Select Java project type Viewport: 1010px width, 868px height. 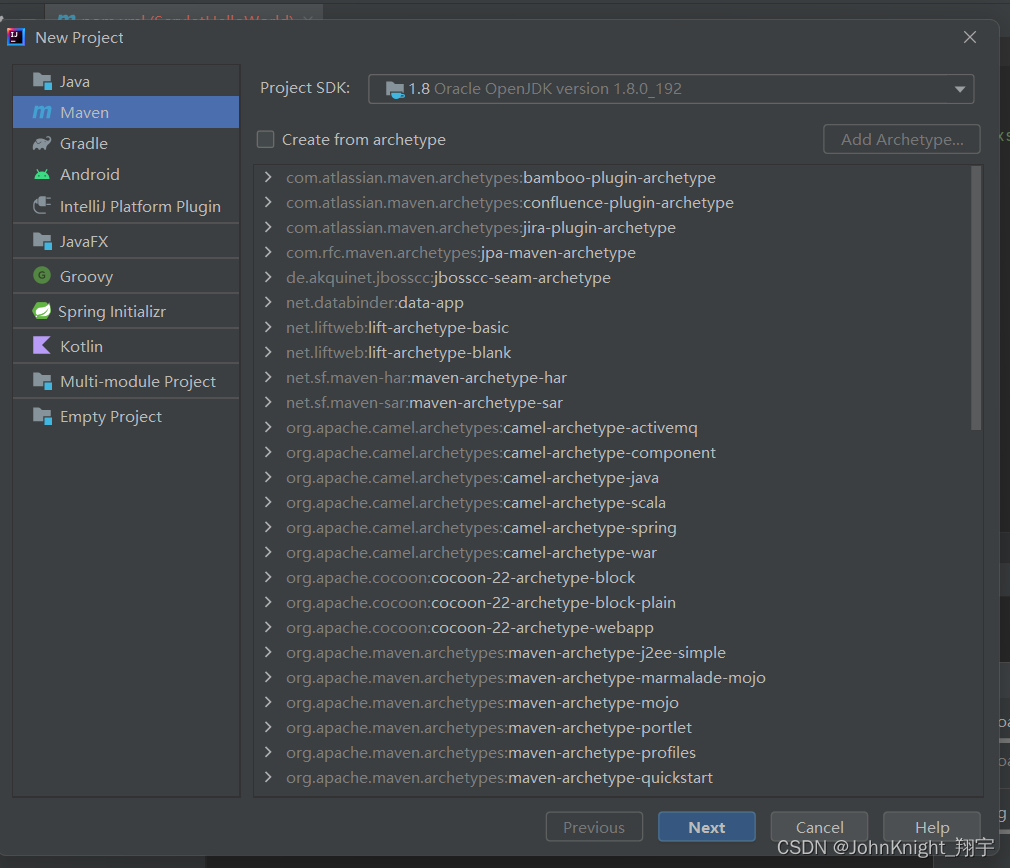pos(126,81)
